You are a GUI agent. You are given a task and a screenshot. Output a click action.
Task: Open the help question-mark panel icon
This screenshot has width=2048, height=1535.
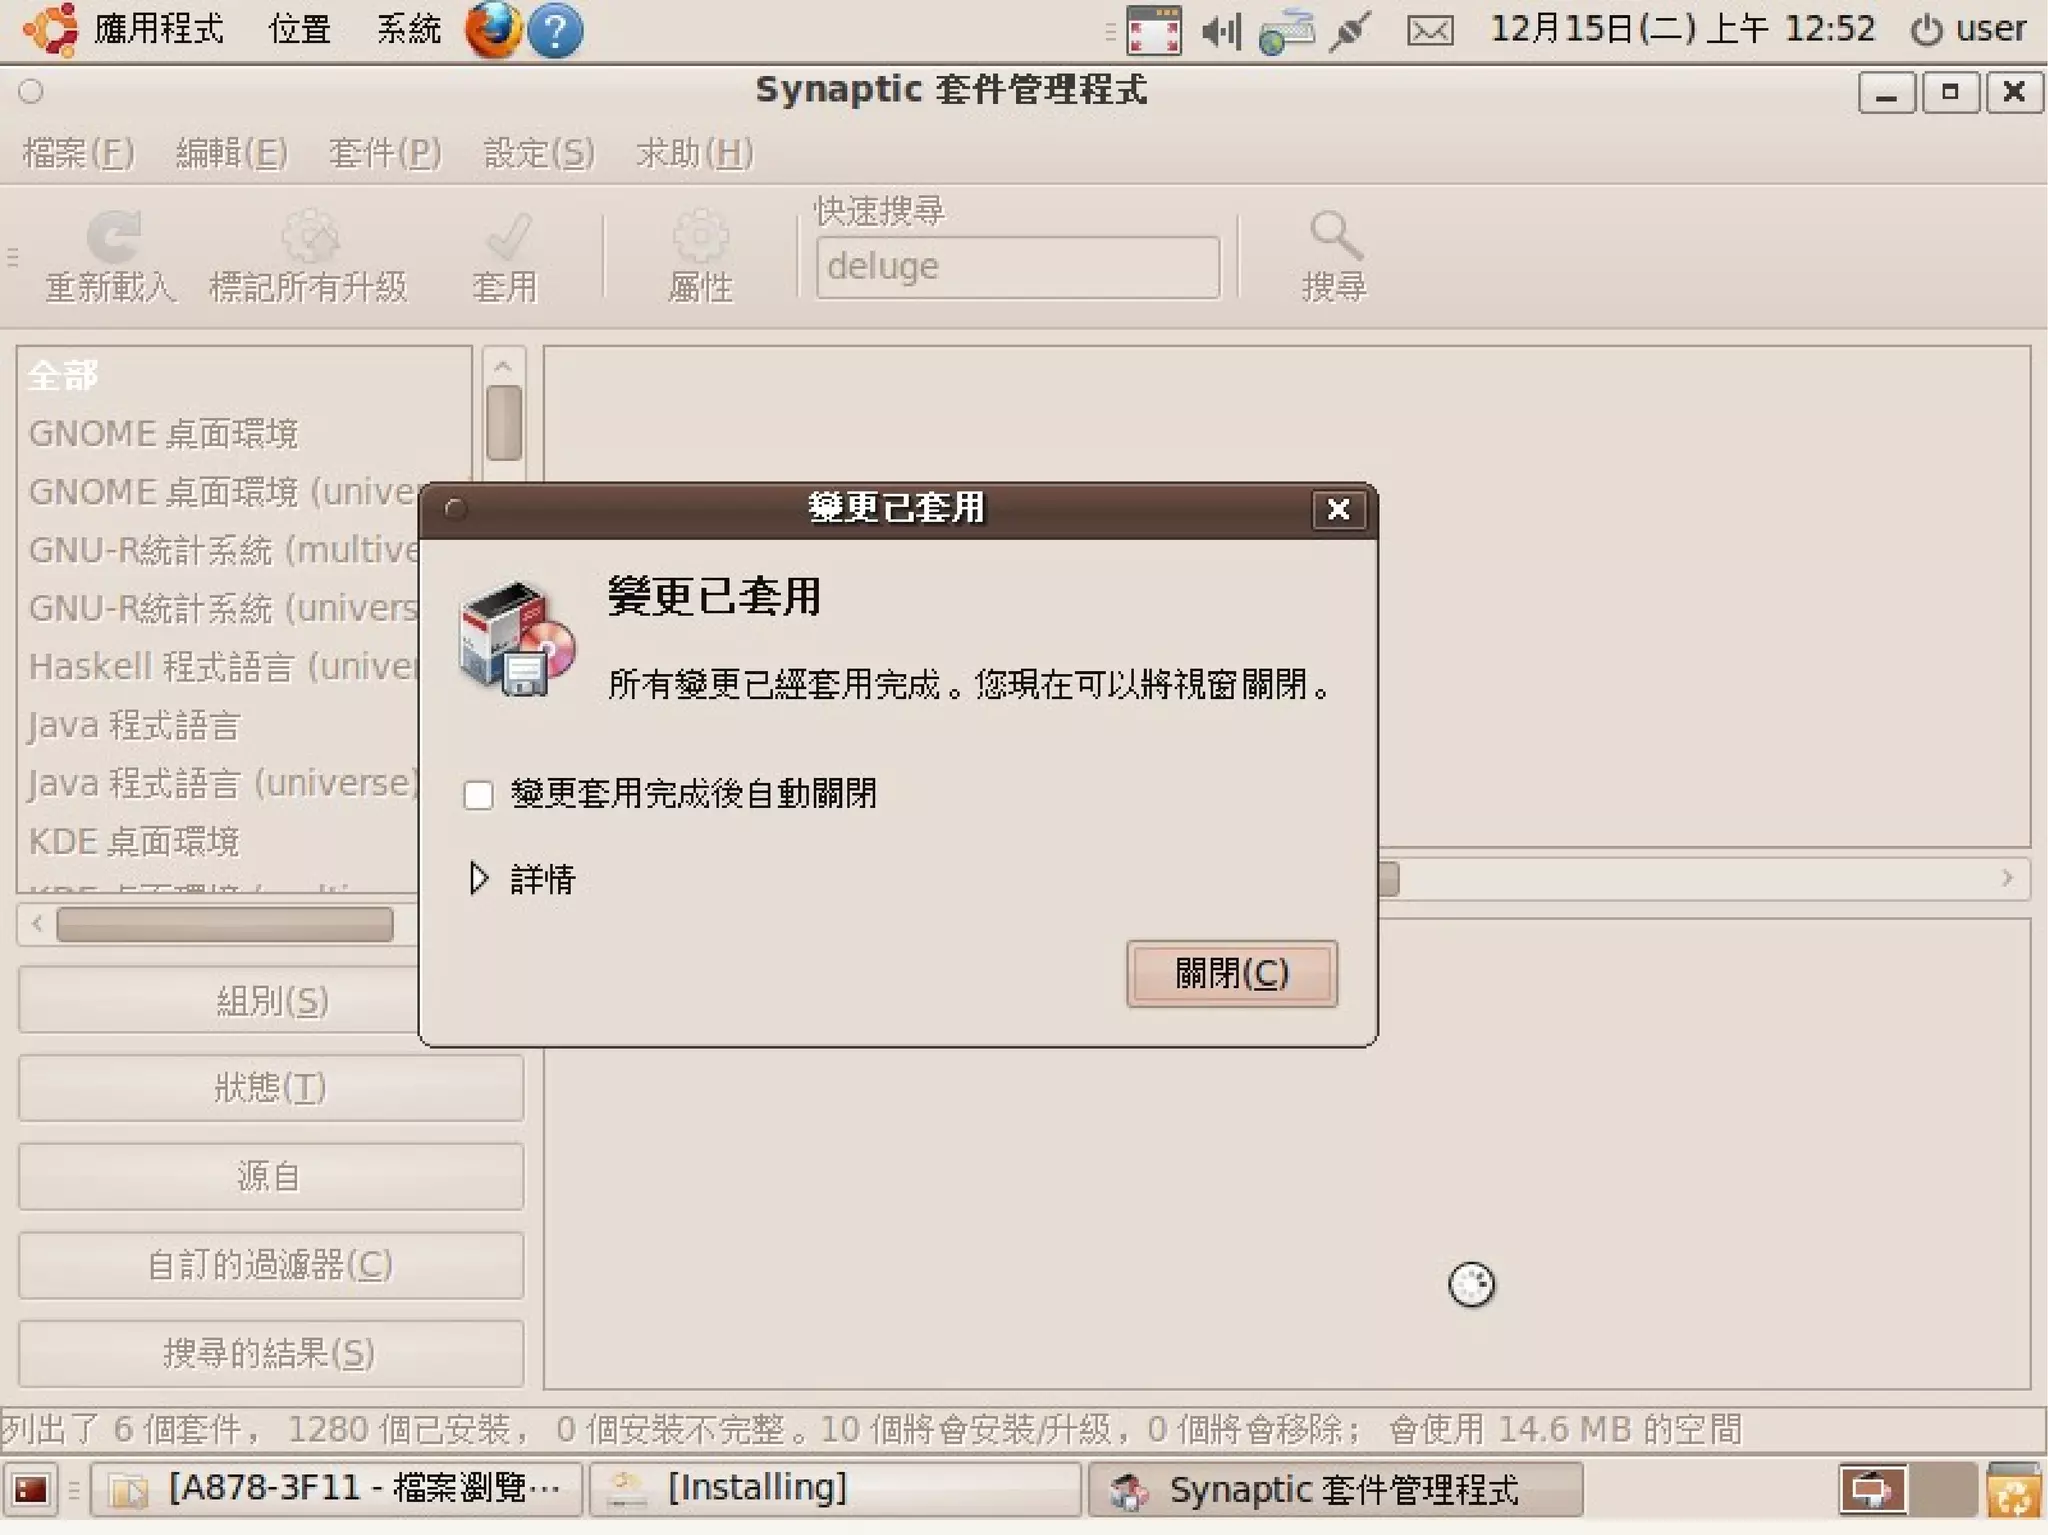555,30
